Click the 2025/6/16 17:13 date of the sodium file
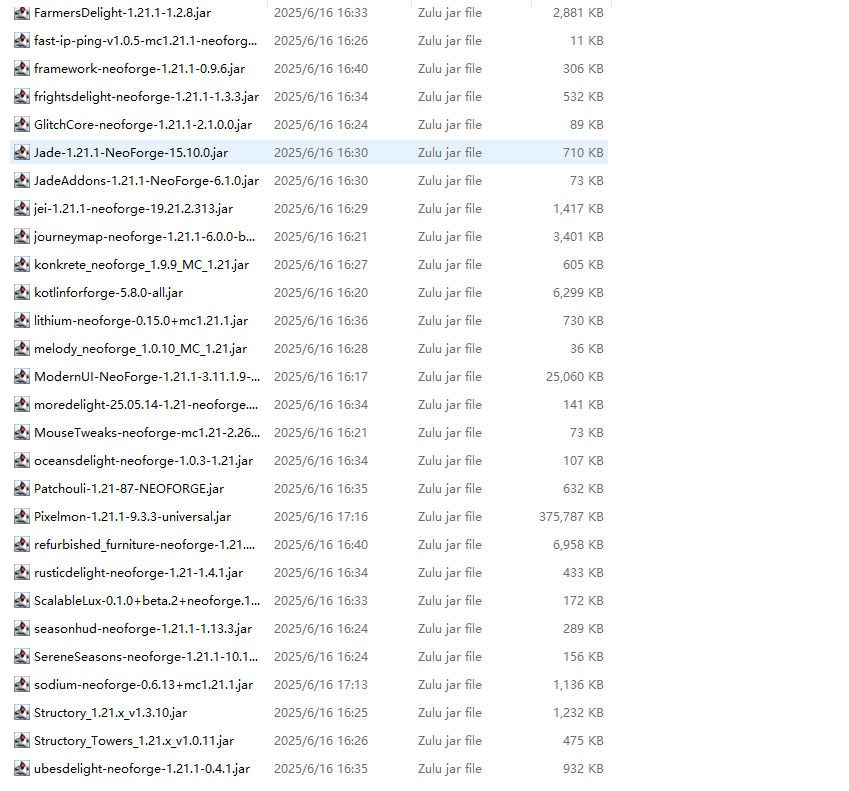Viewport: 849px width, 791px height. pos(320,685)
